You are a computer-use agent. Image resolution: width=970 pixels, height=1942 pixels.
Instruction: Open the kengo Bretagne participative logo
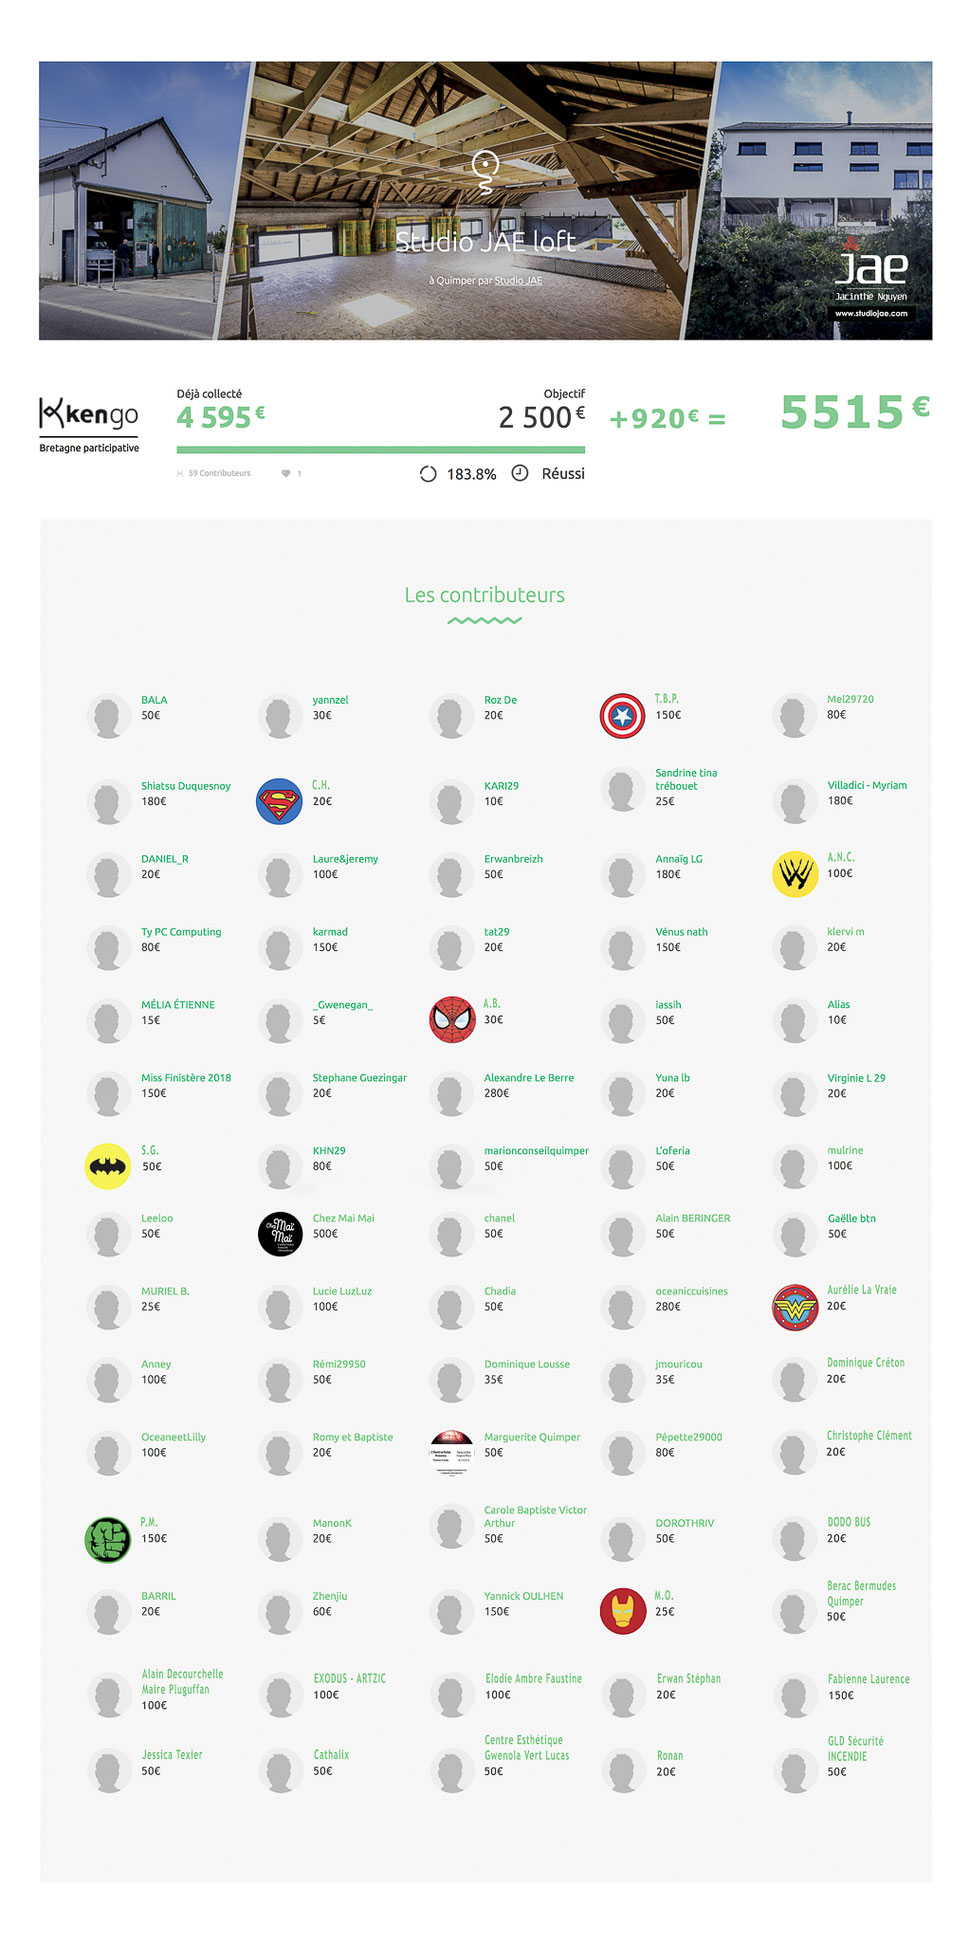[x=89, y=425]
